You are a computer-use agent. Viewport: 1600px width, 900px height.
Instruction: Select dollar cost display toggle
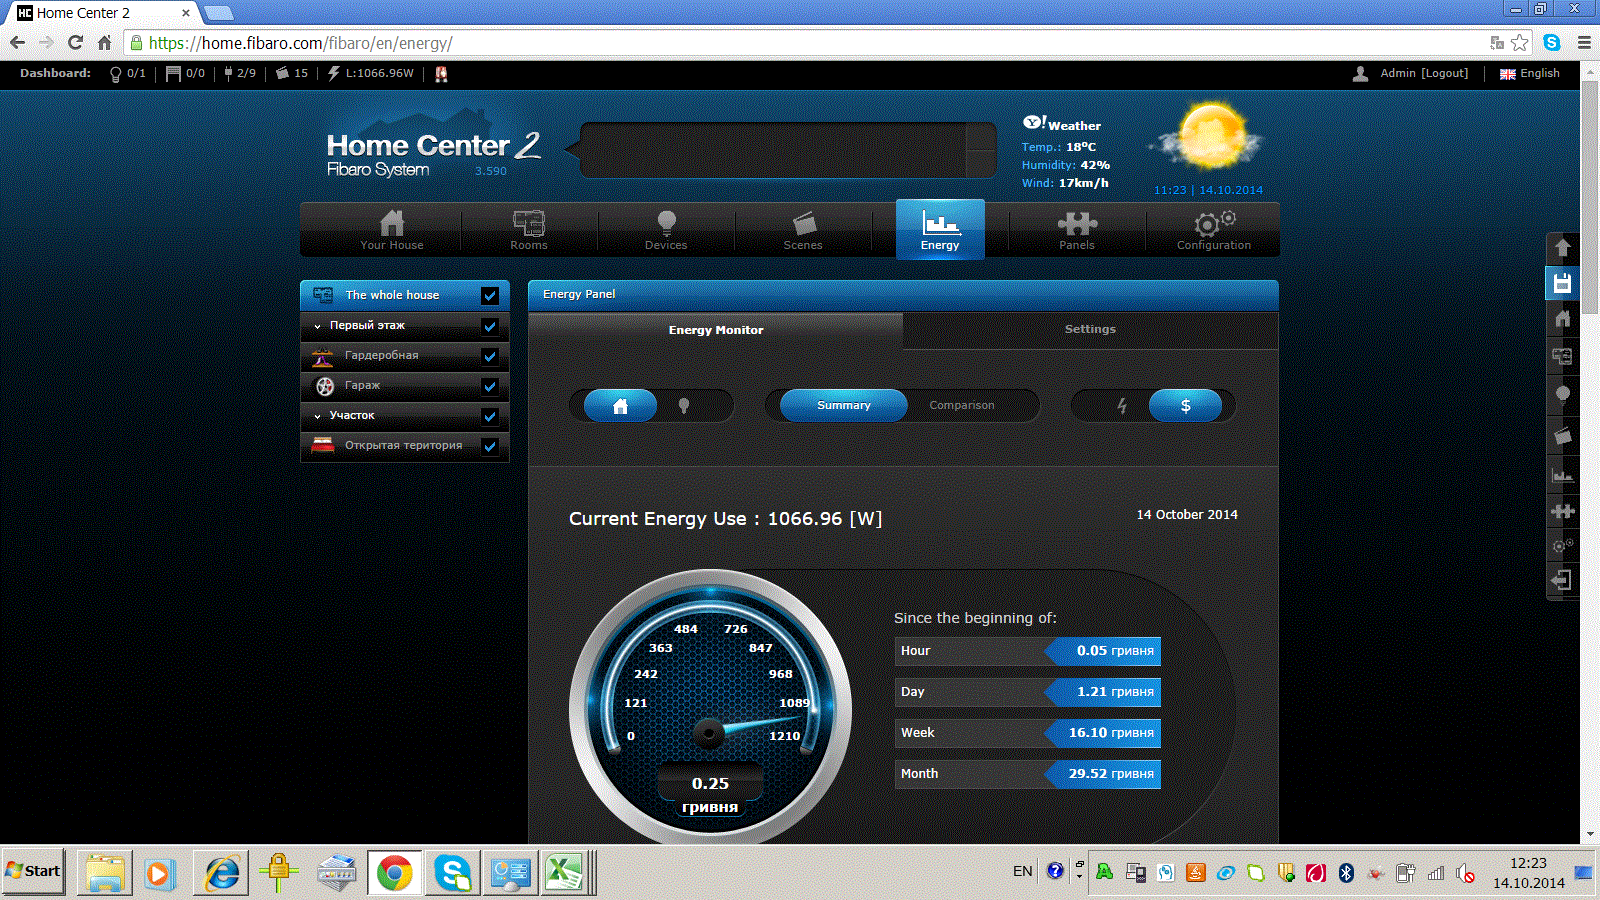1185,406
